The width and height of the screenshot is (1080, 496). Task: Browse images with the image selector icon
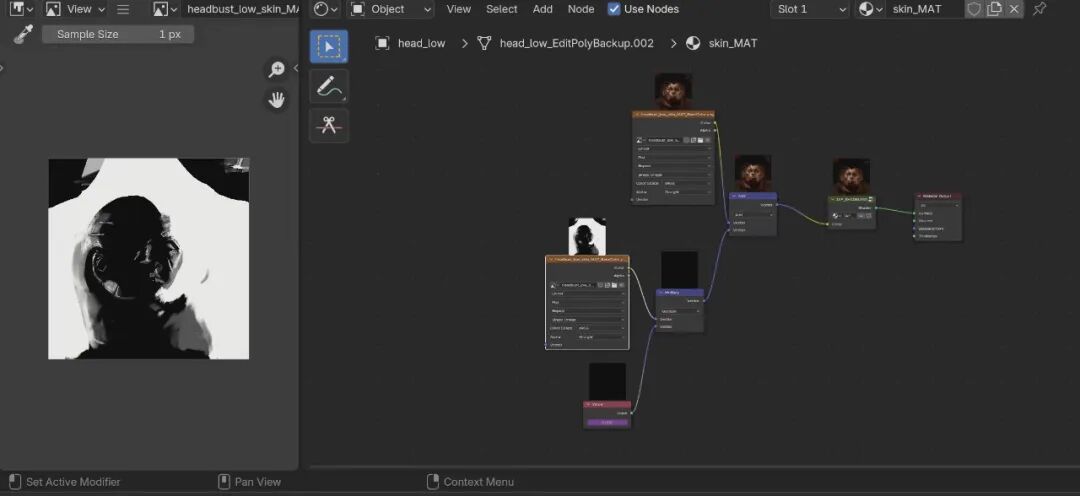pos(165,9)
